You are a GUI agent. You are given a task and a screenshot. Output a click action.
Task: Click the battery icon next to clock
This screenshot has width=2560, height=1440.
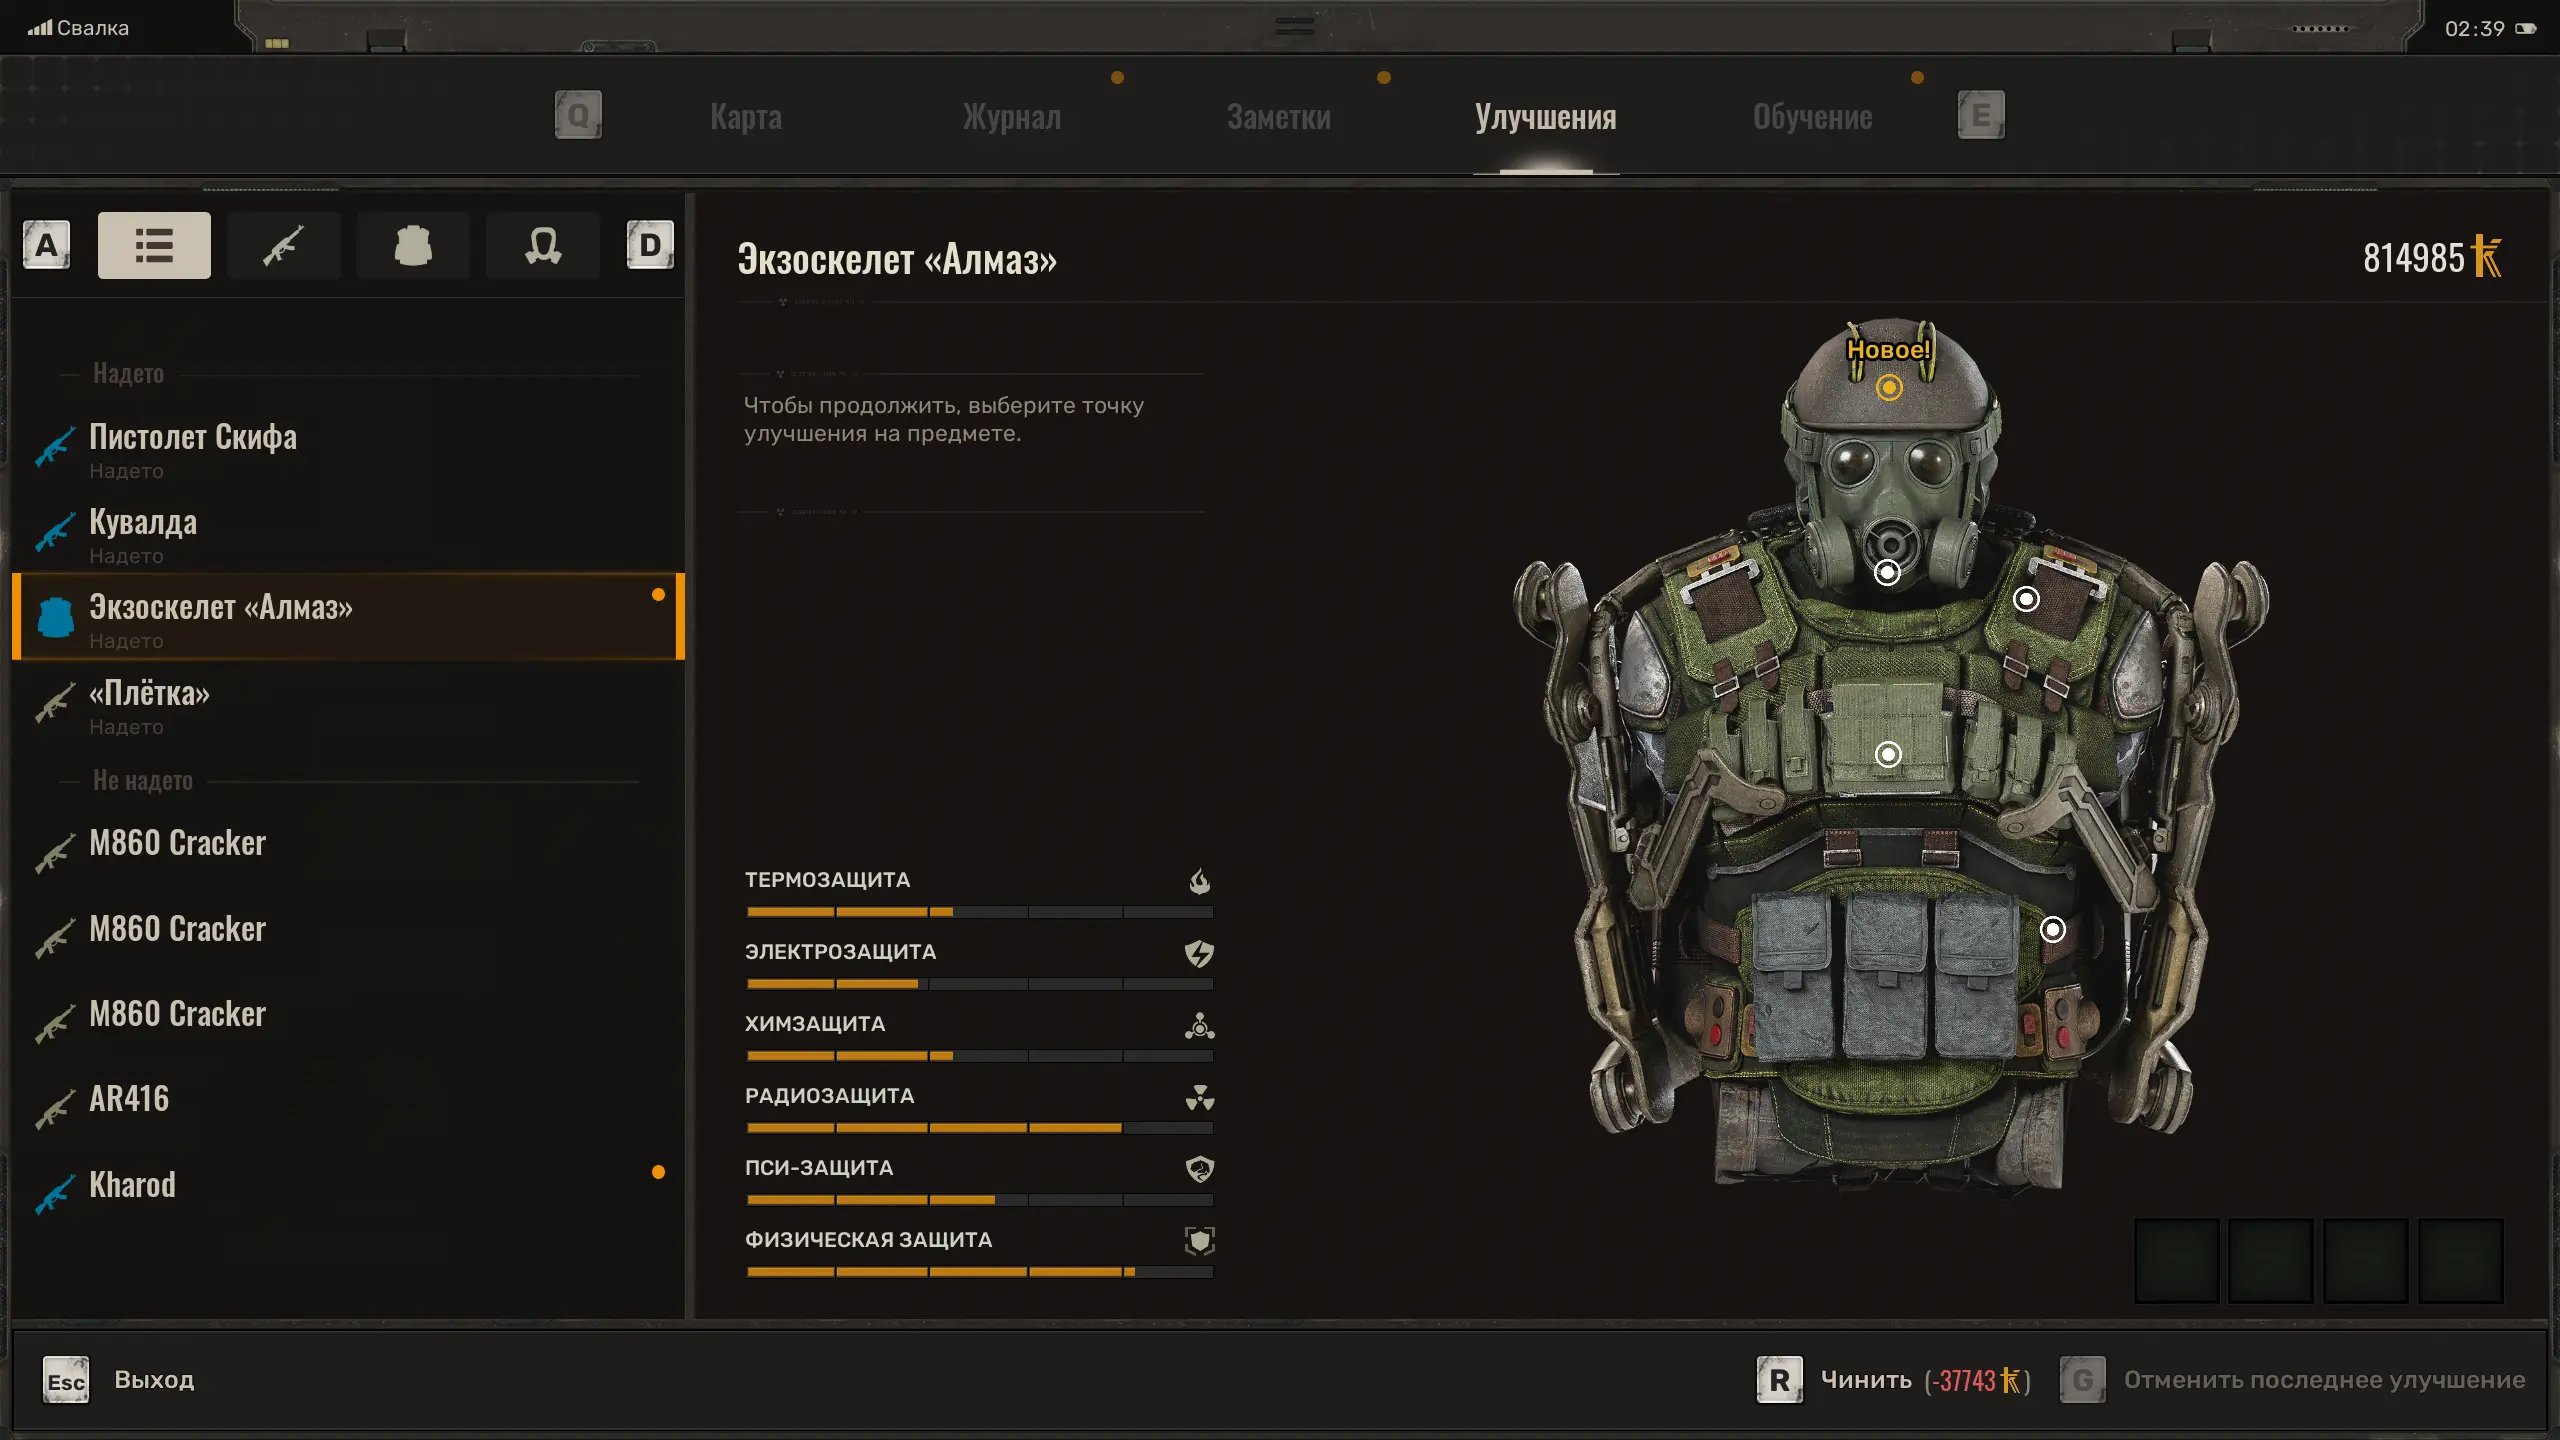[x=2526, y=29]
